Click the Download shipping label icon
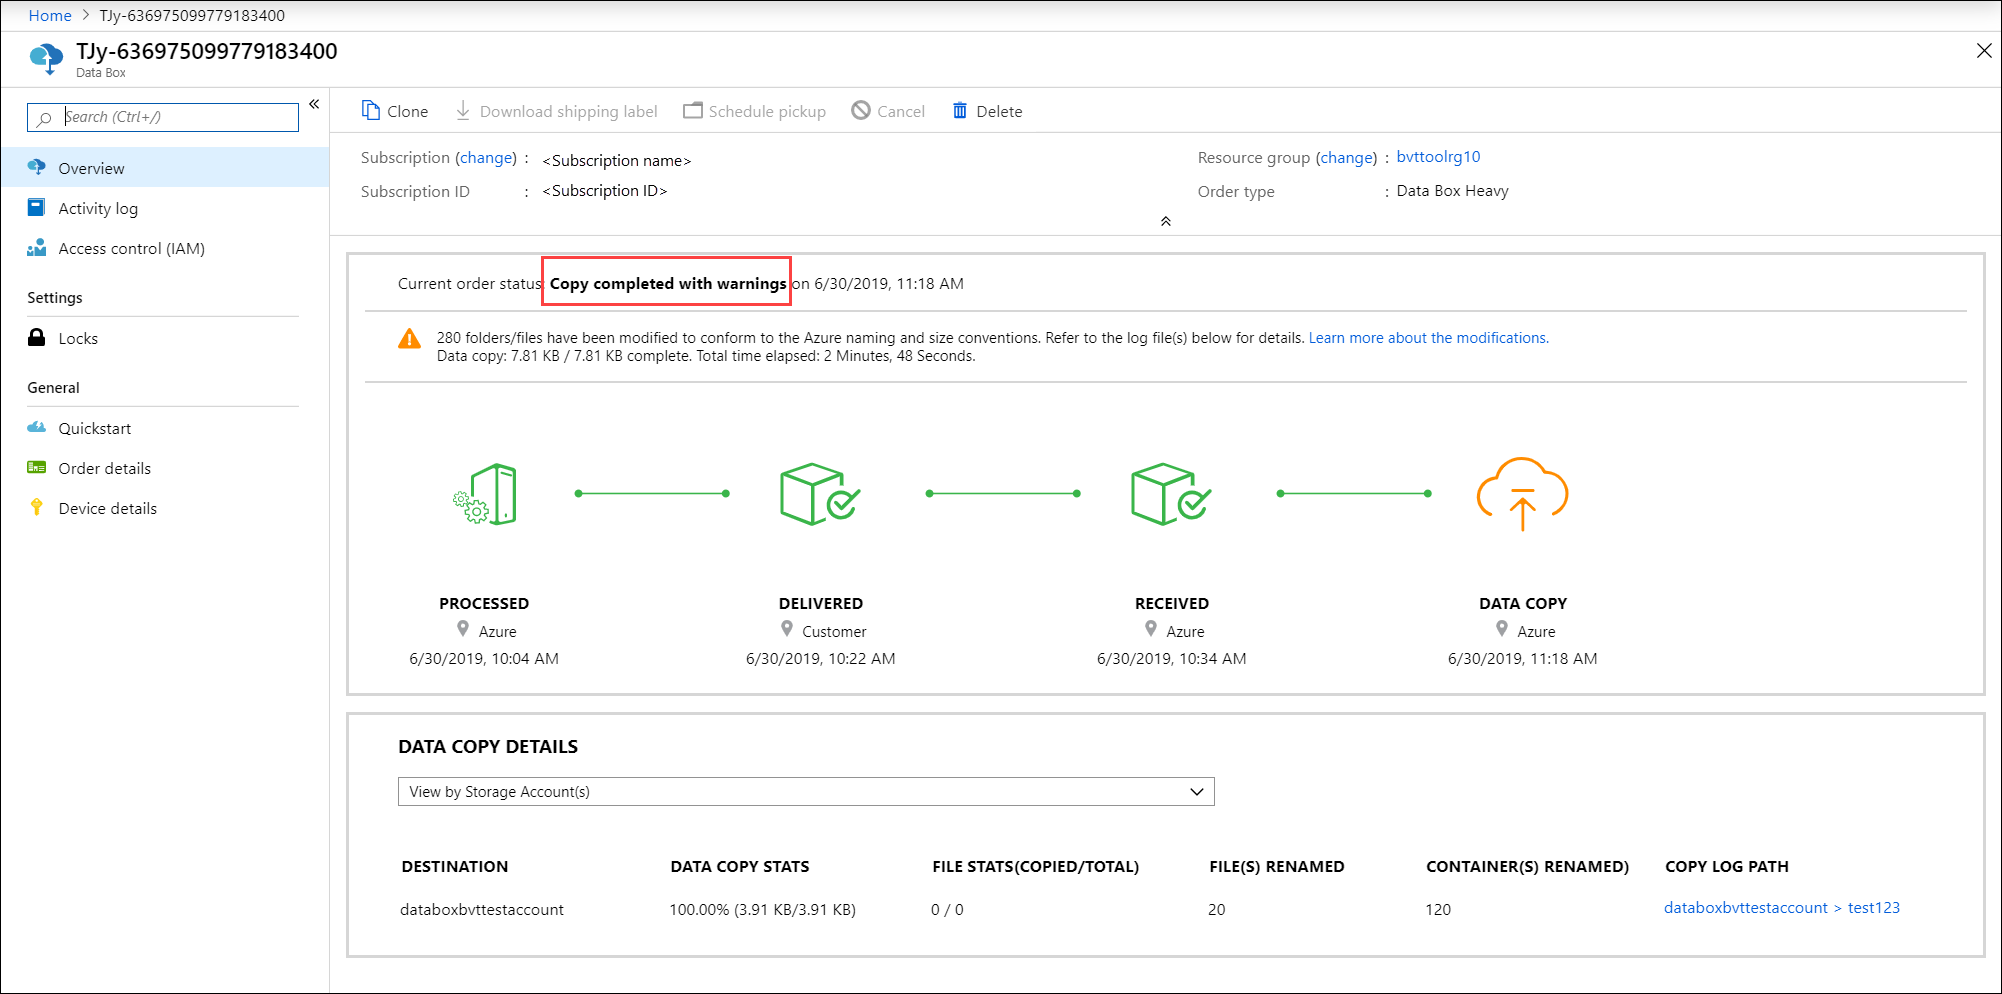2002x994 pixels. point(462,110)
